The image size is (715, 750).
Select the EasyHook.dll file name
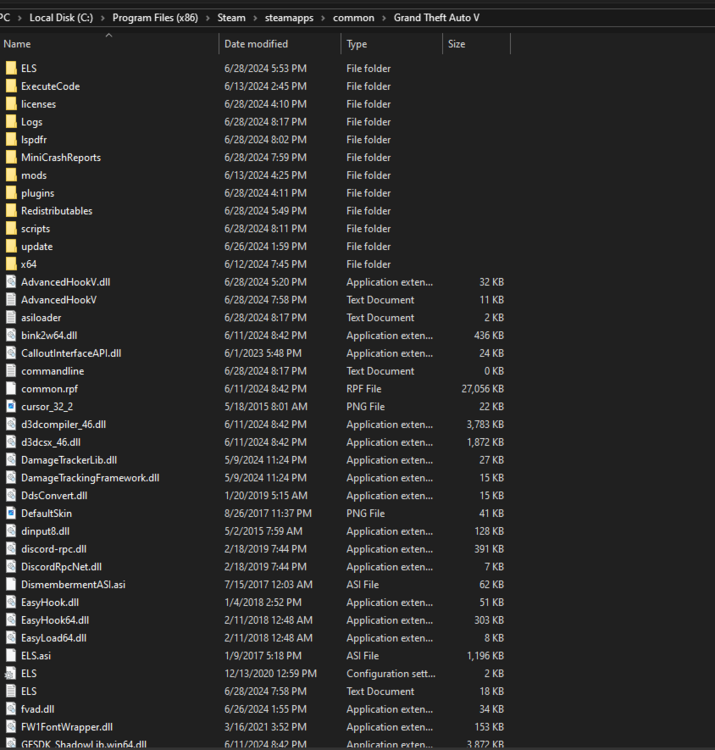tap(50, 603)
